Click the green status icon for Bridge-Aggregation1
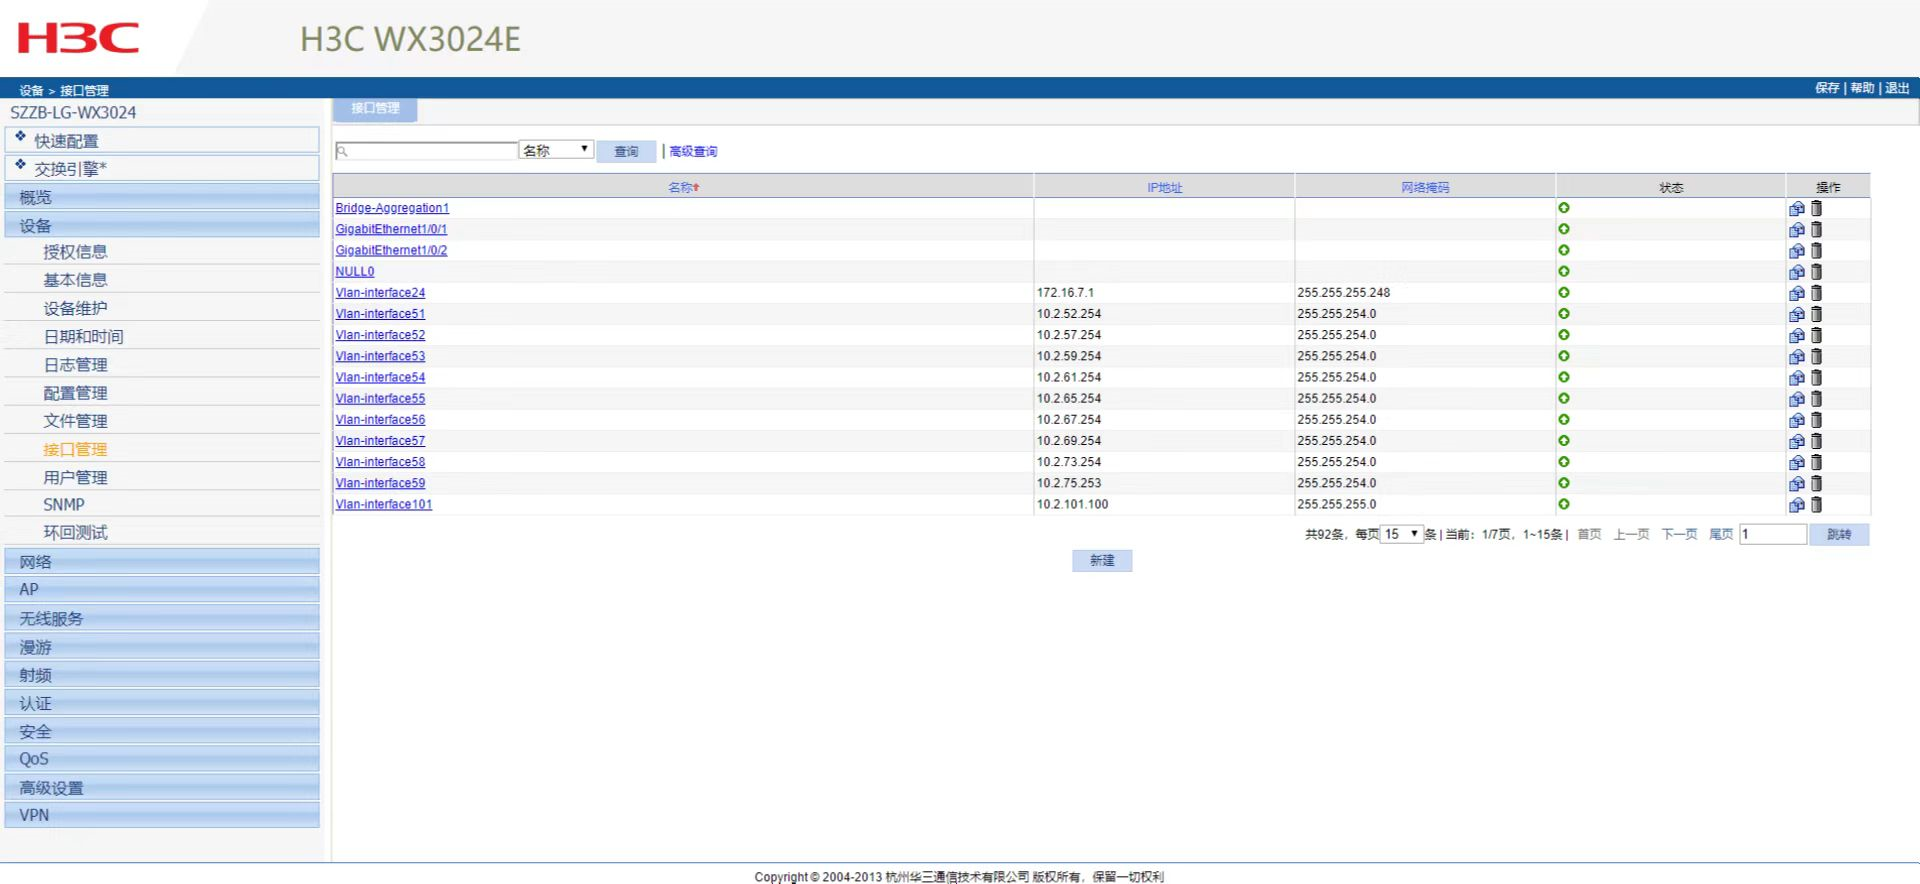1920x884 pixels. coord(1564,208)
